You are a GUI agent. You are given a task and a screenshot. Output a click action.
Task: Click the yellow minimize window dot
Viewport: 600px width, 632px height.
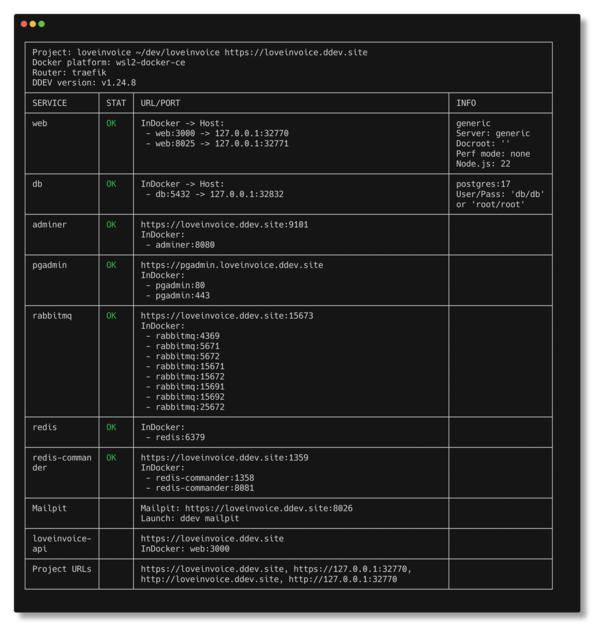coord(33,24)
